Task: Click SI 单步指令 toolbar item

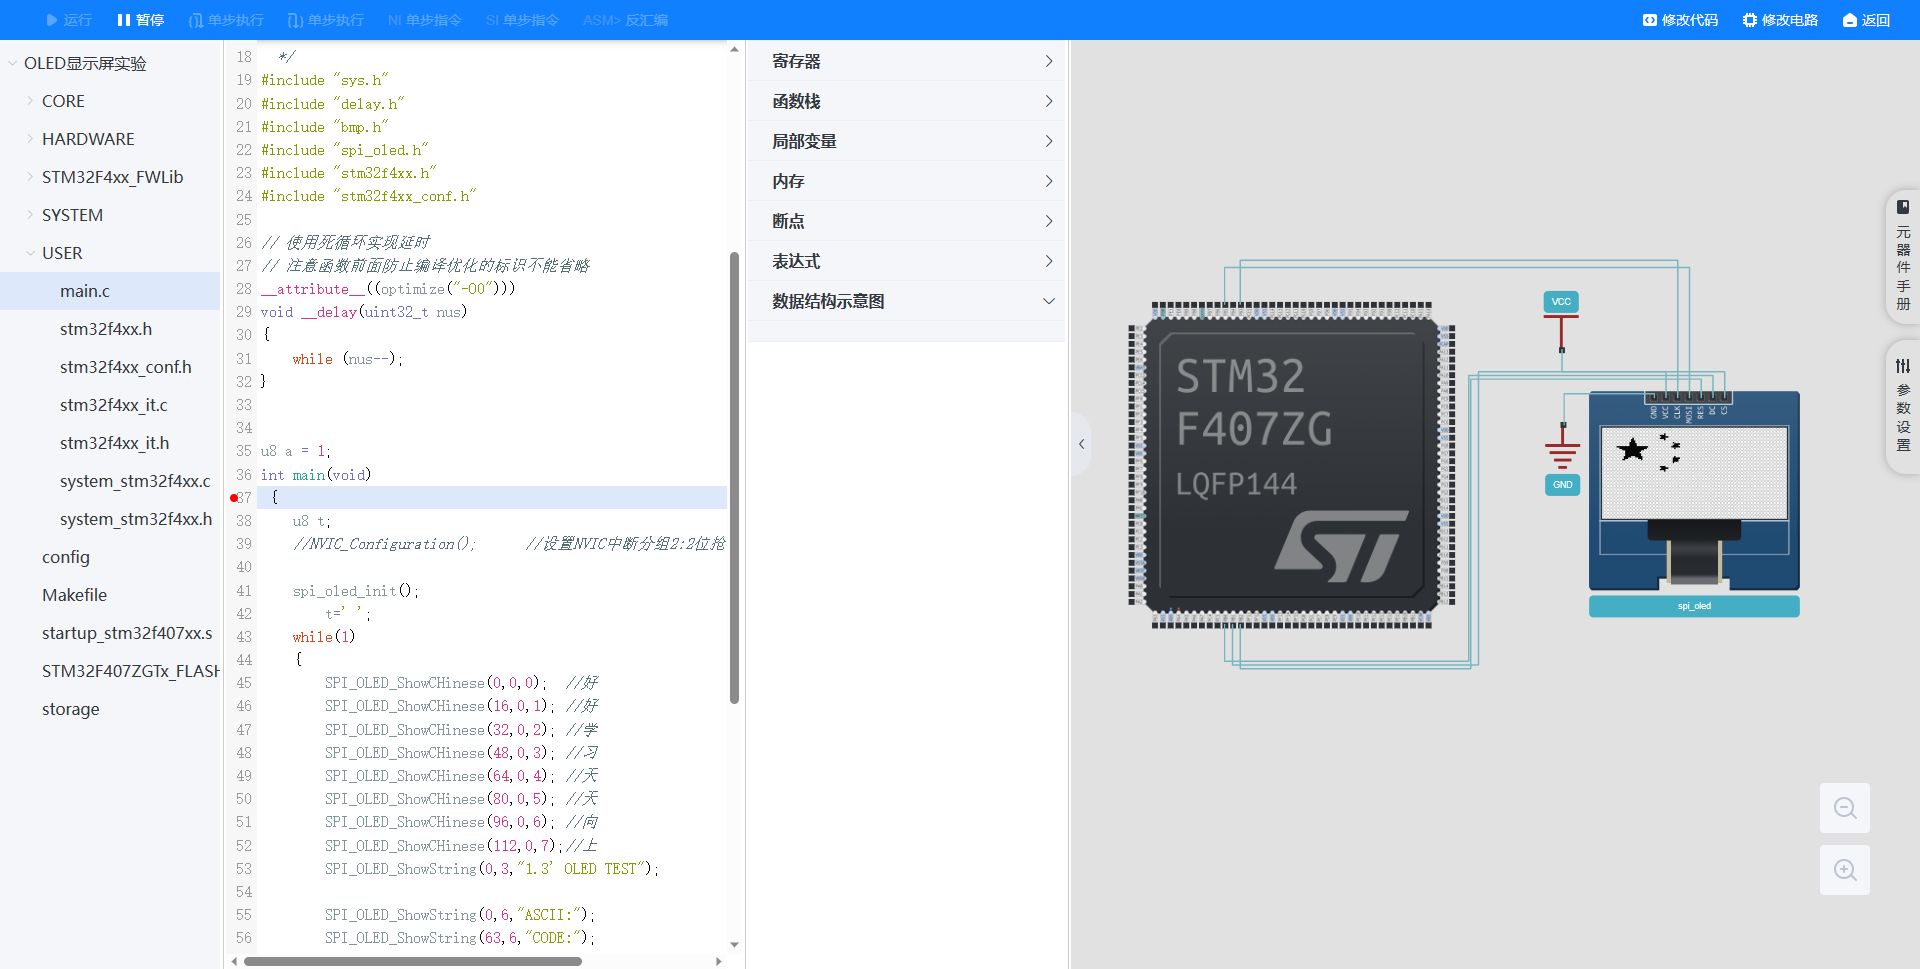Action: 522,20
